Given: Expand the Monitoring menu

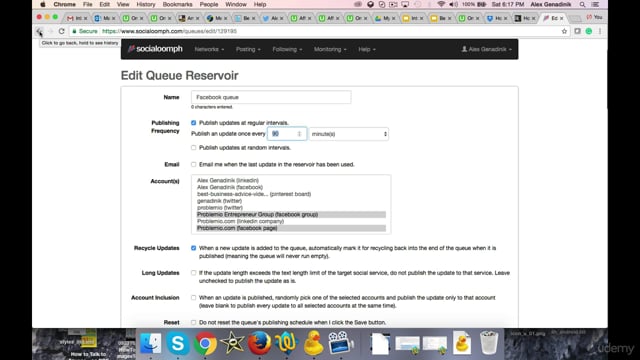Looking at the screenshot, I should point(330,49).
